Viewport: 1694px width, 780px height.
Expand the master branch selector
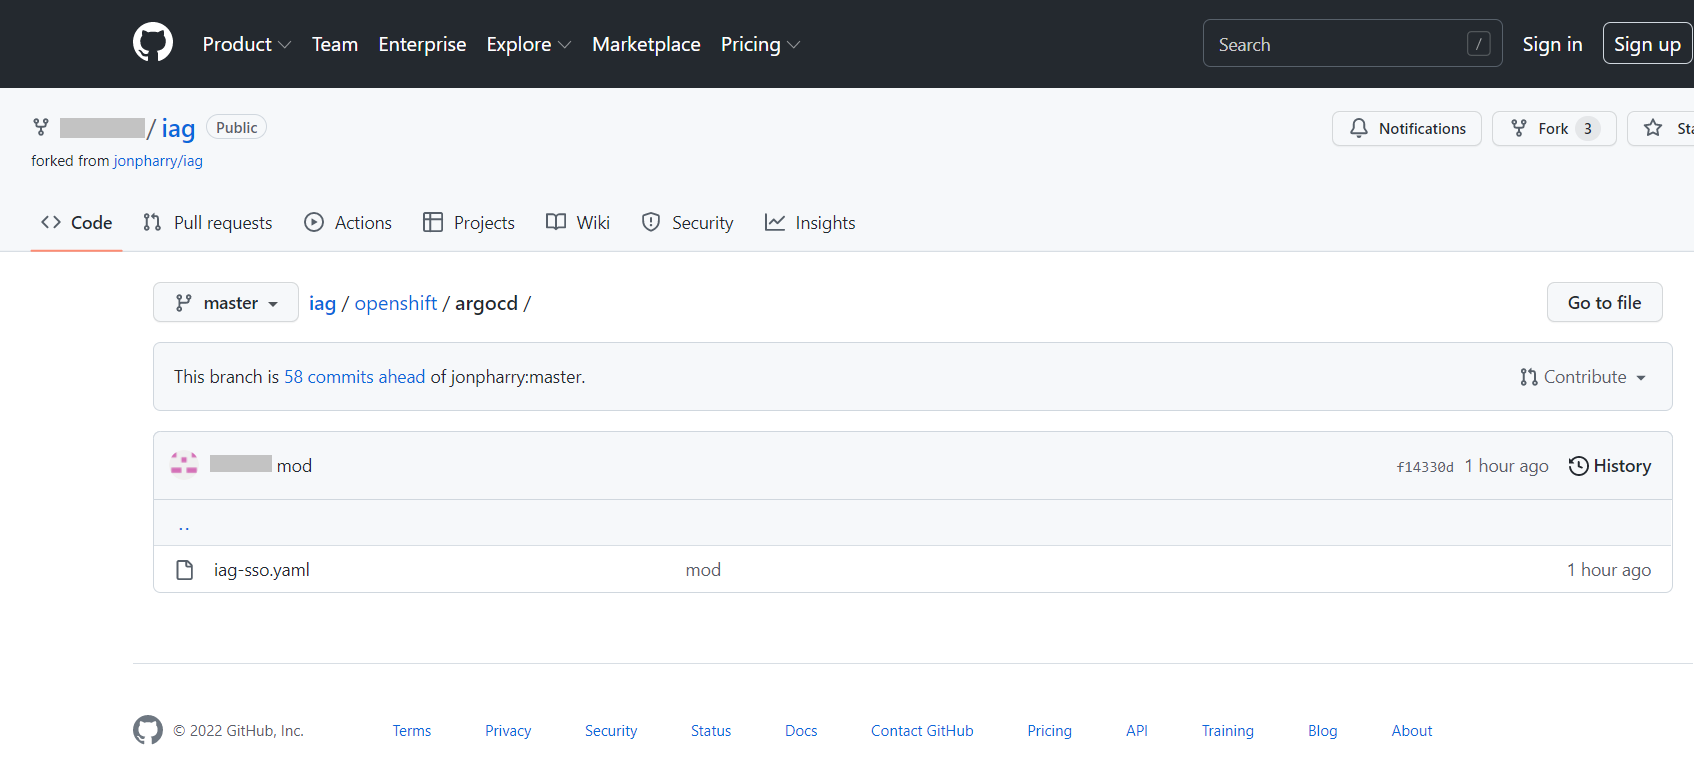click(x=226, y=302)
